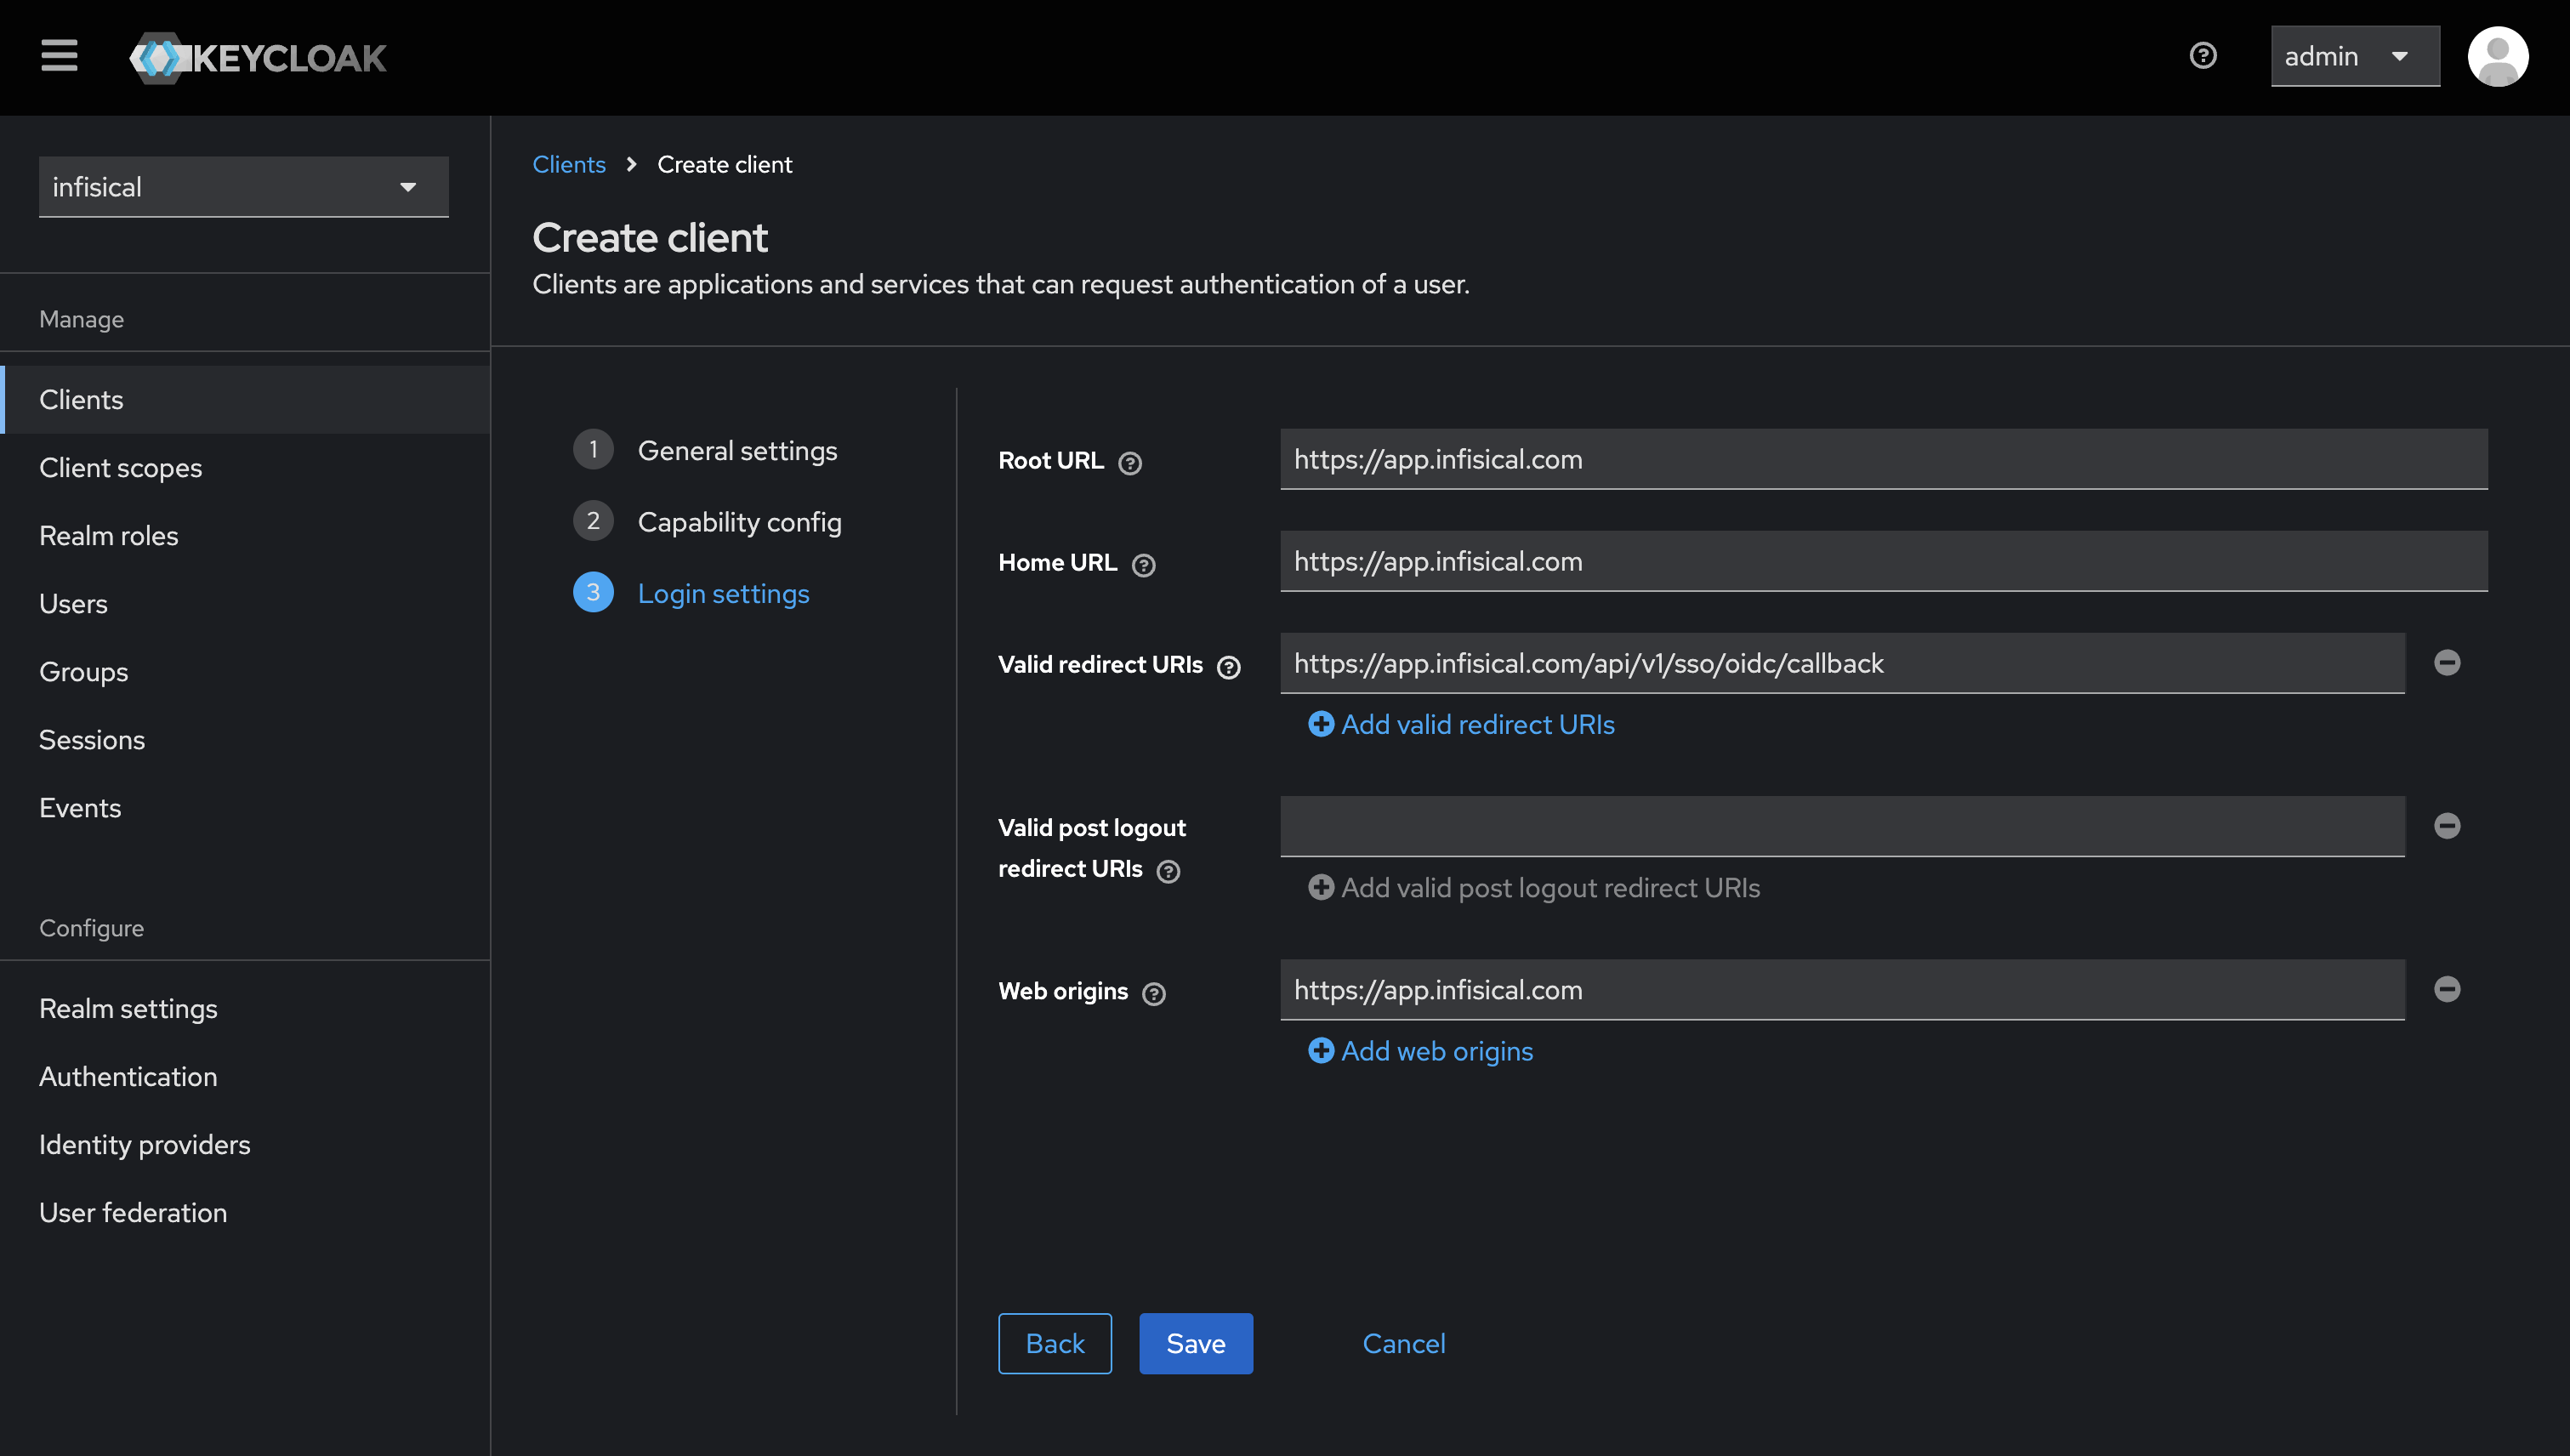This screenshot has width=2570, height=1456.
Task: Open the infisical realm selector
Action: [244, 187]
